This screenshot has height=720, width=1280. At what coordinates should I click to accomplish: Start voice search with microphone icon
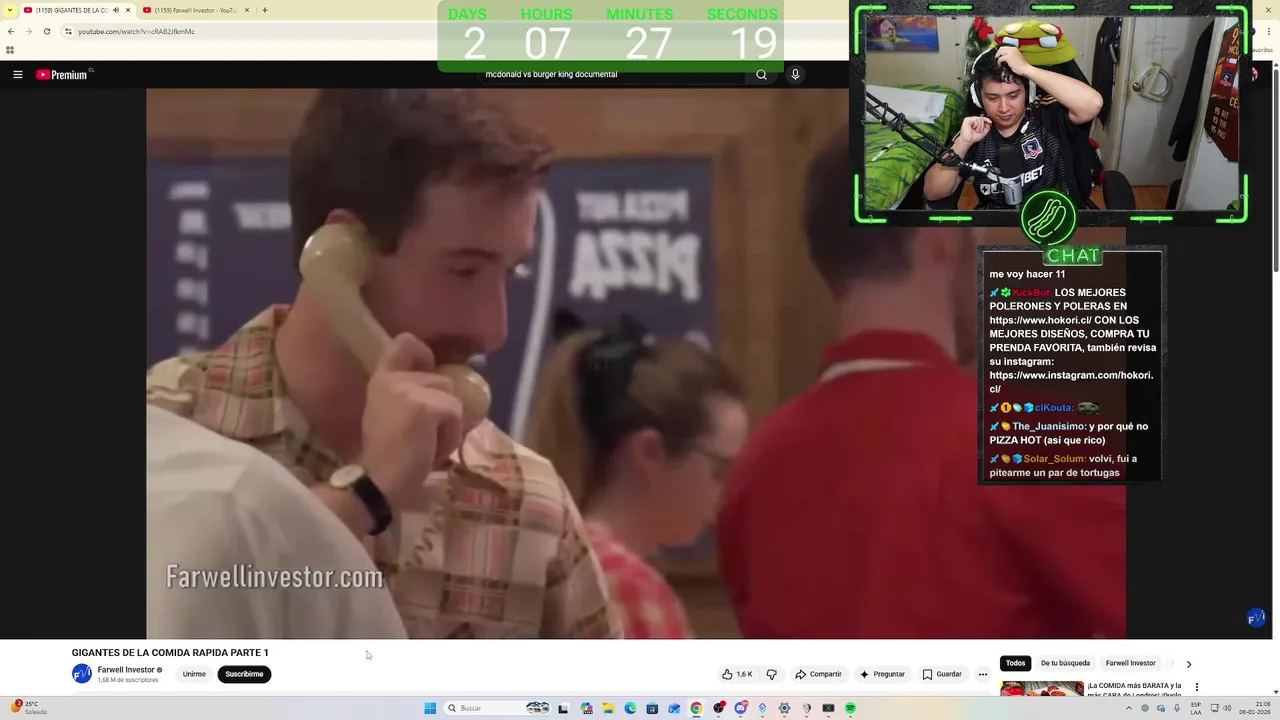coord(795,75)
